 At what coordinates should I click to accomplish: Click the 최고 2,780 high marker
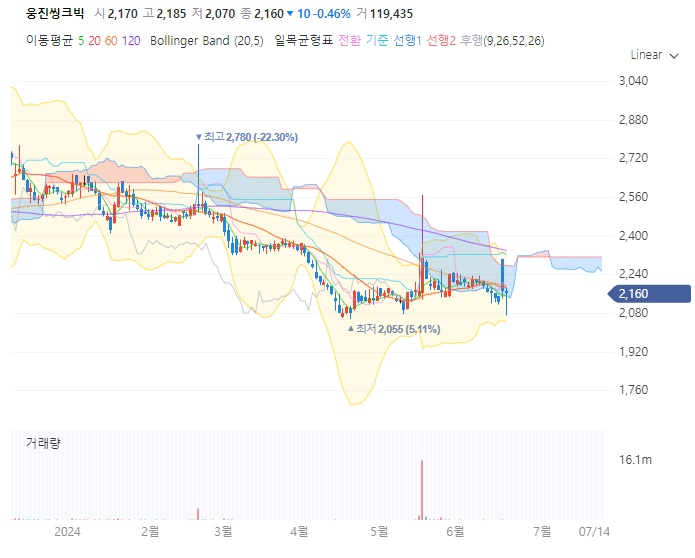247,137
